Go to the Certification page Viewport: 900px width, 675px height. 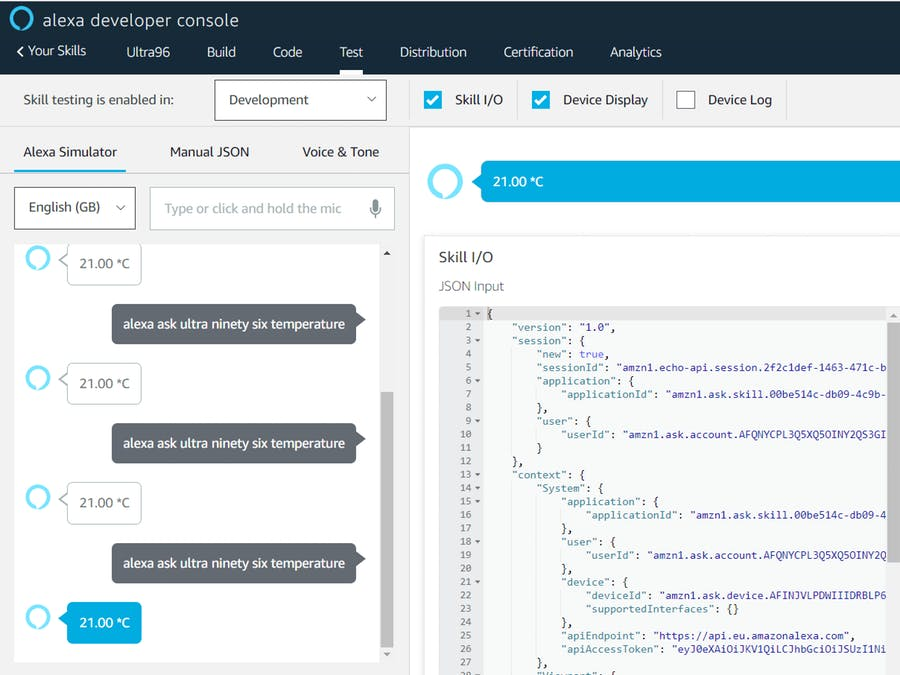pyautogui.click(x=538, y=52)
